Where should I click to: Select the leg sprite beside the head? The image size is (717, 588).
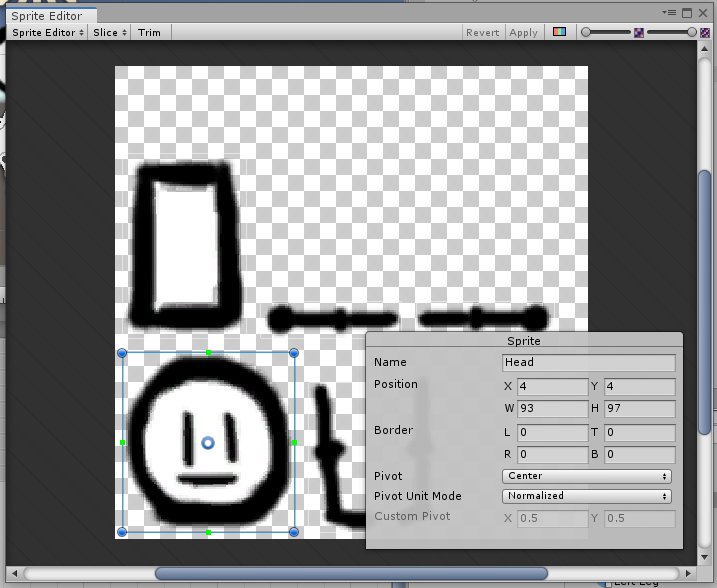(338, 455)
